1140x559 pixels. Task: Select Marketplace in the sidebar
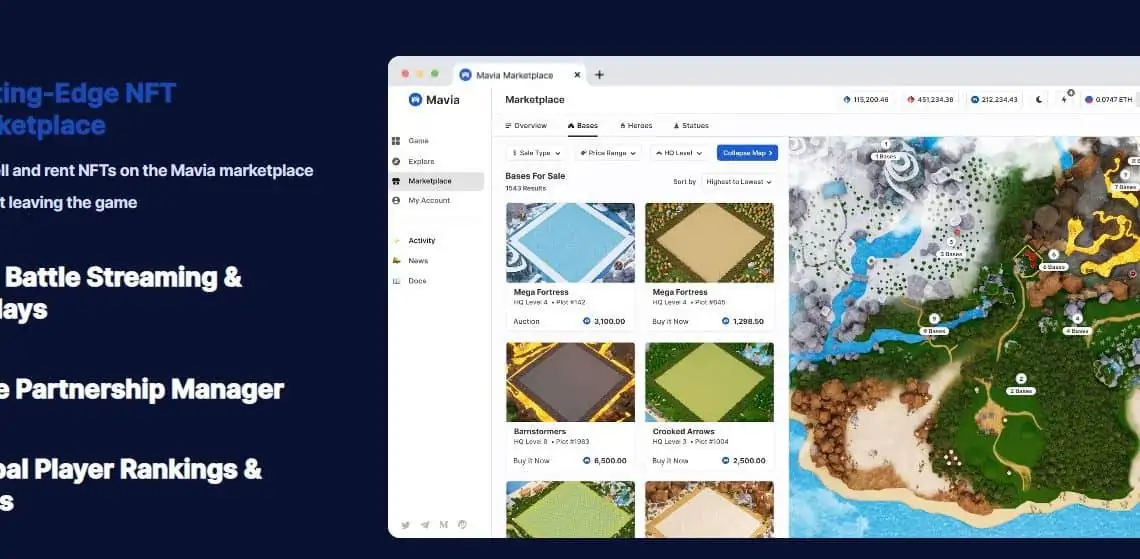[x=436, y=181]
